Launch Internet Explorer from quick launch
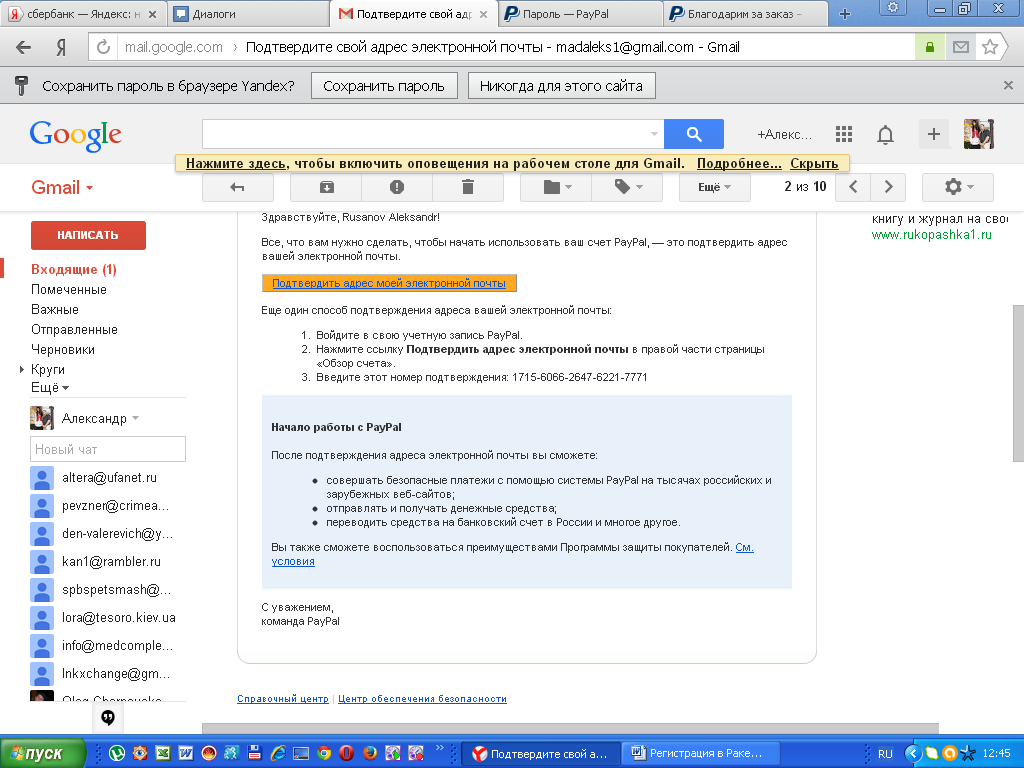 click(278, 753)
